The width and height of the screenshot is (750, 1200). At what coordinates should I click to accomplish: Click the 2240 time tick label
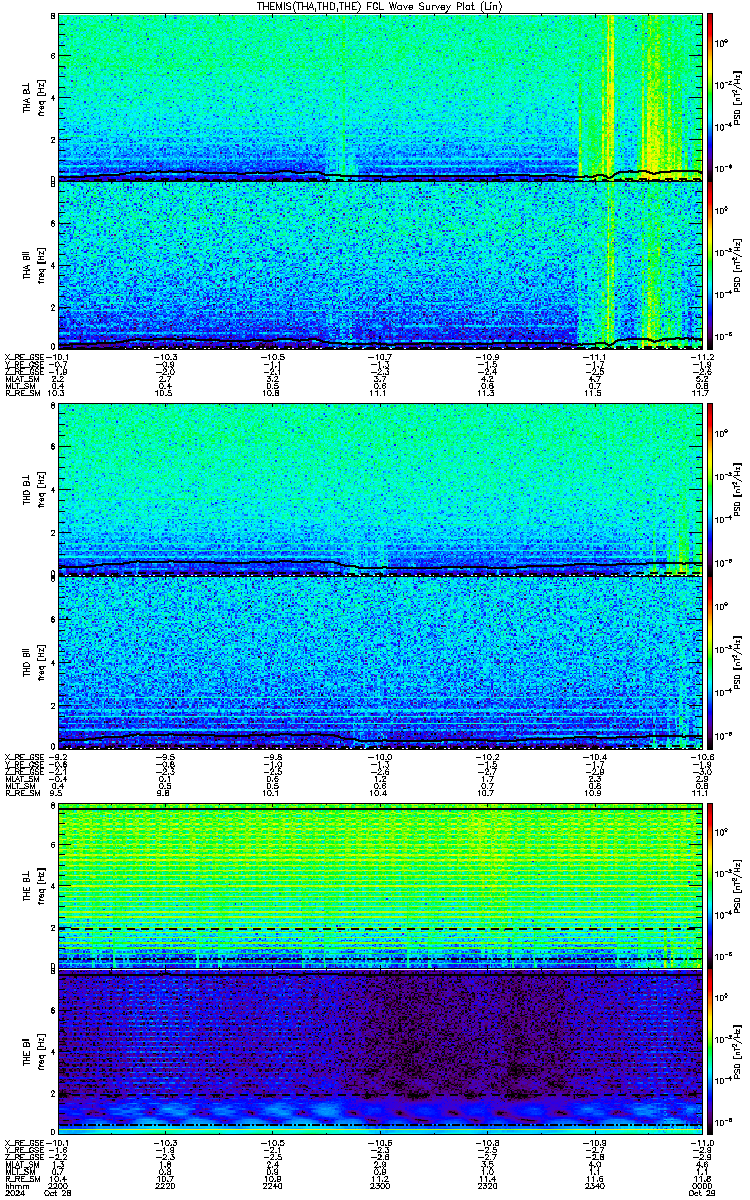click(x=272, y=1187)
